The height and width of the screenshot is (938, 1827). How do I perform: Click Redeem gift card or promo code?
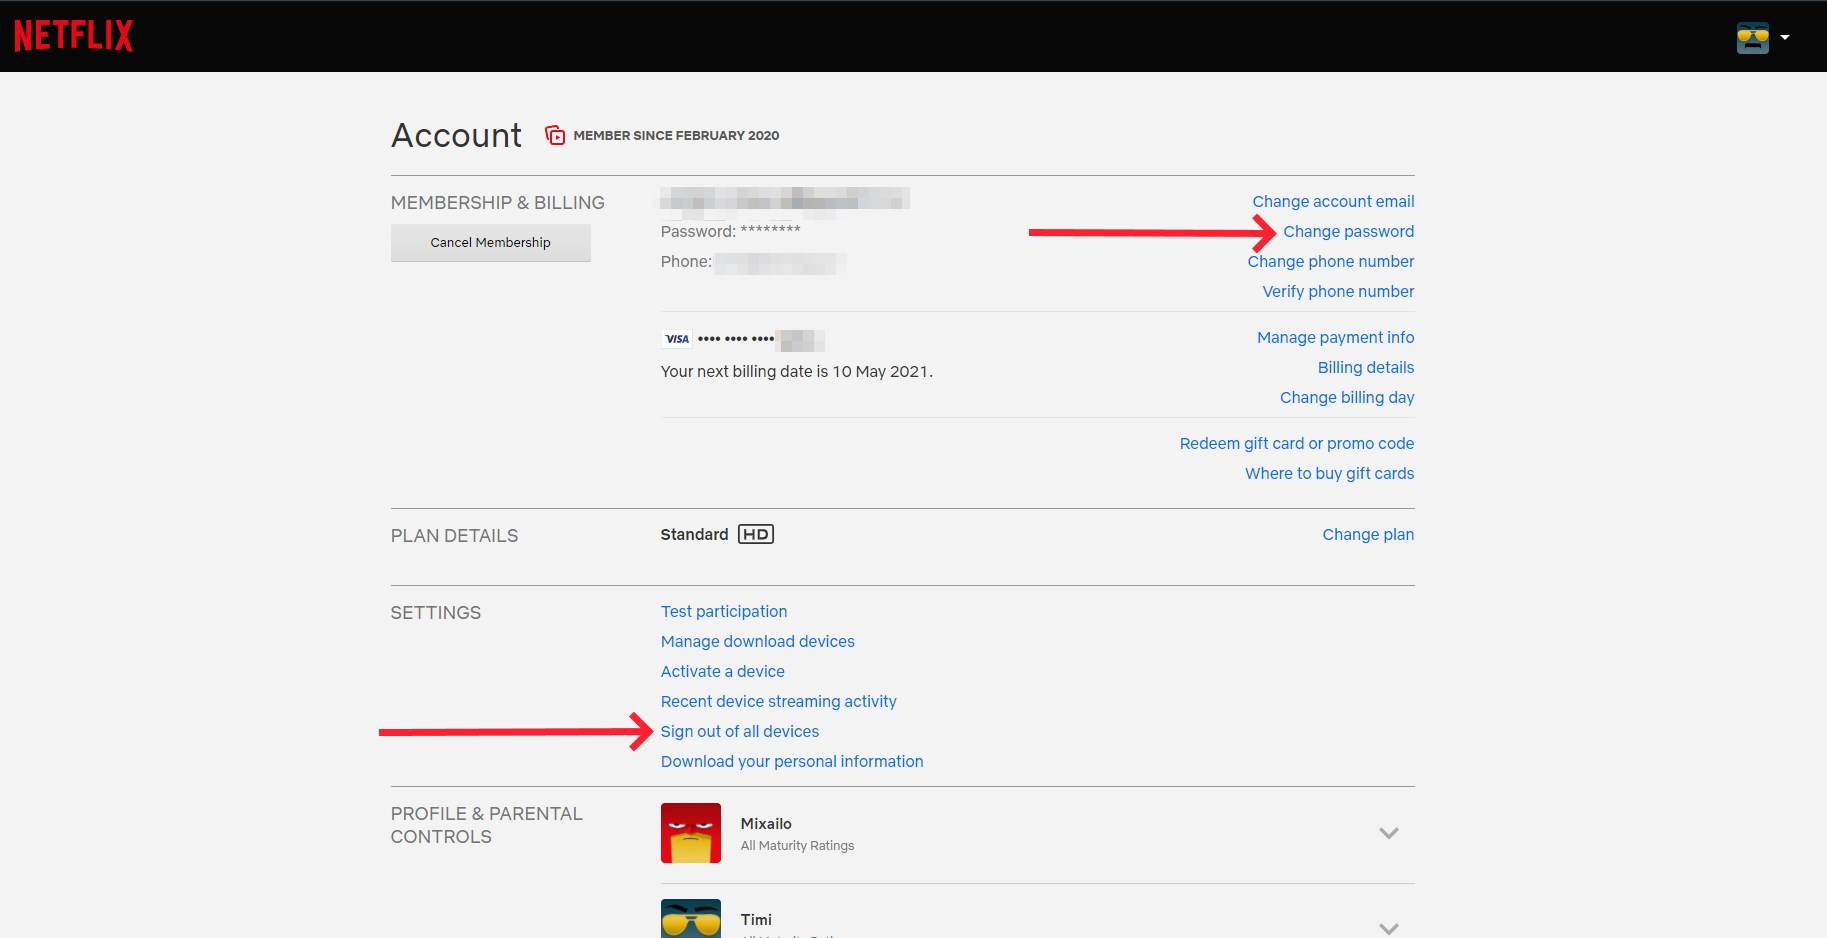coord(1296,443)
